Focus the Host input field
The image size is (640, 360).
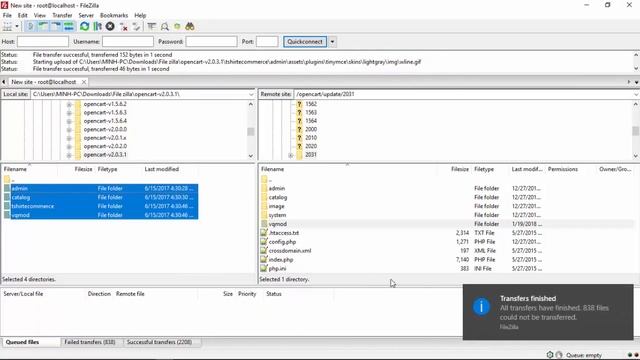43,42
